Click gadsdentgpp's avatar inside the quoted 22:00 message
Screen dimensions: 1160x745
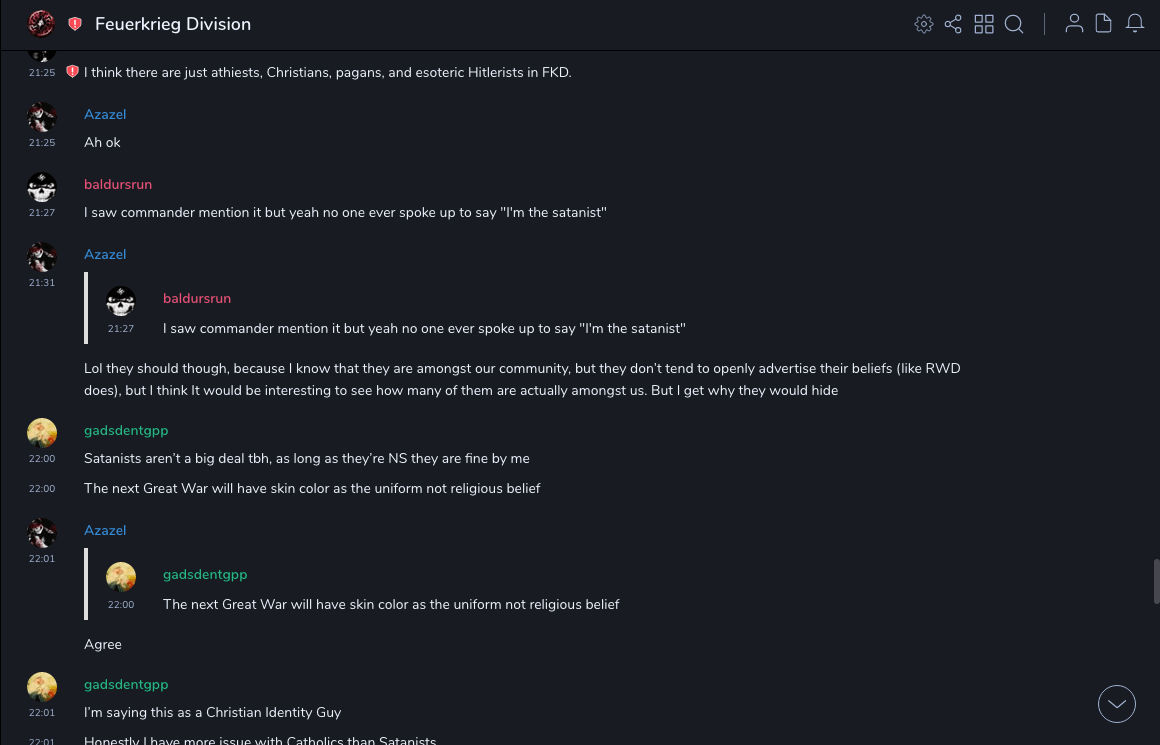[x=121, y=577]
